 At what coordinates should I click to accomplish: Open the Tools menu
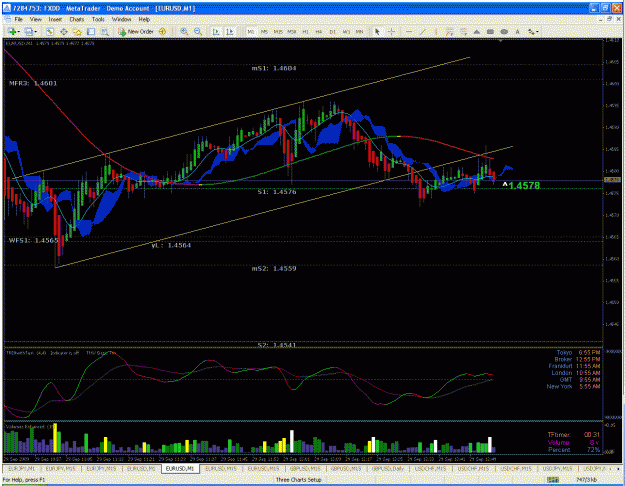98,19
